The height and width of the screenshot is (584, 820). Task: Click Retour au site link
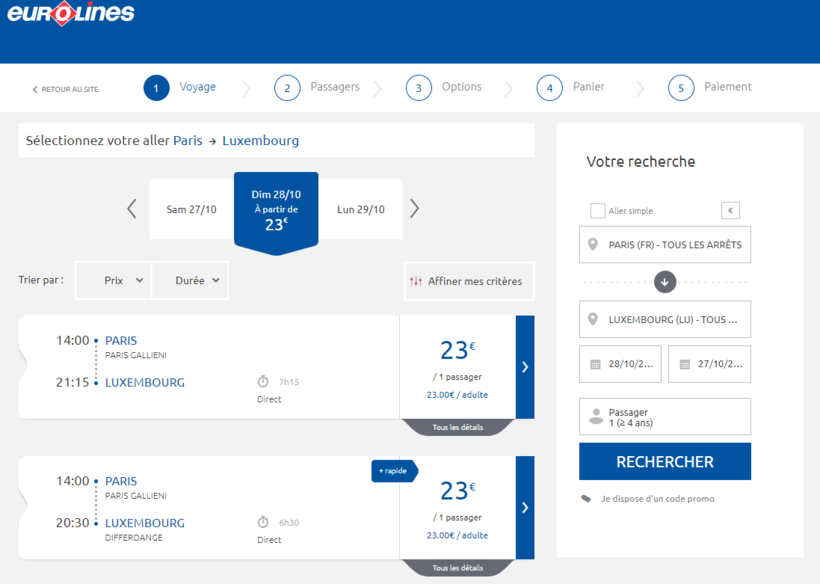point(66,89)
